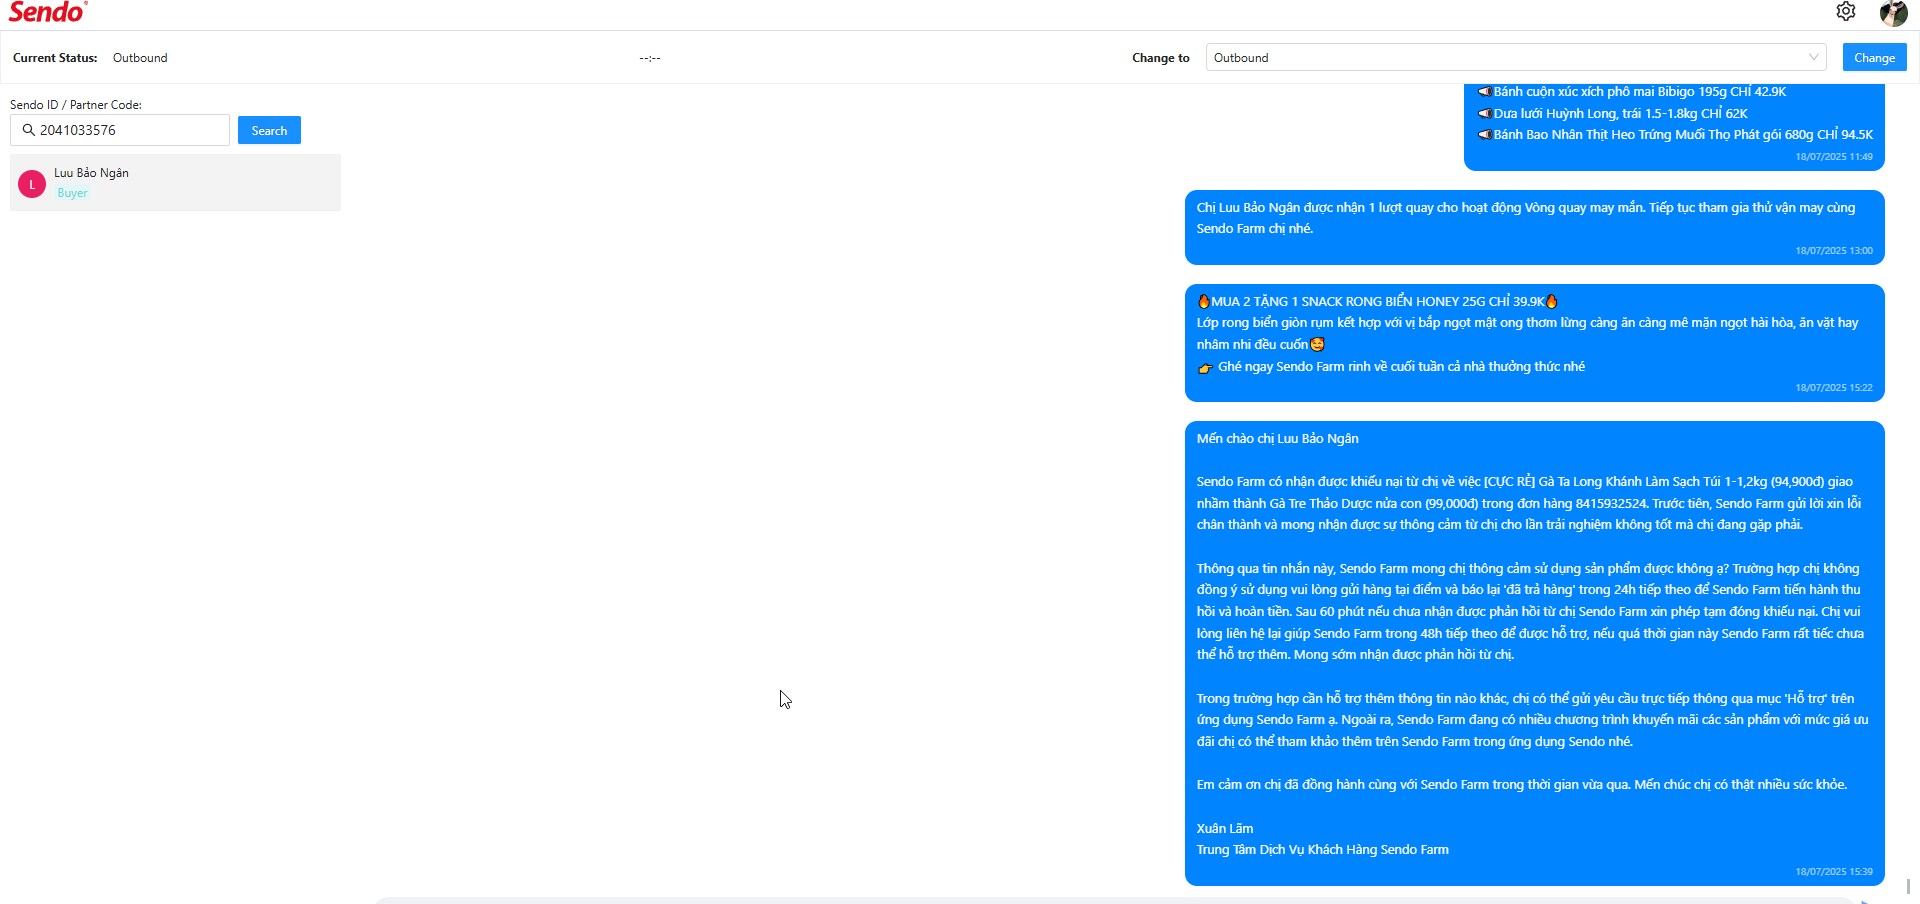The width and height of the screenshot is (1920, 904).
Task: Expand the Change to status dropdown arrow
Action: coord(1813,57)
